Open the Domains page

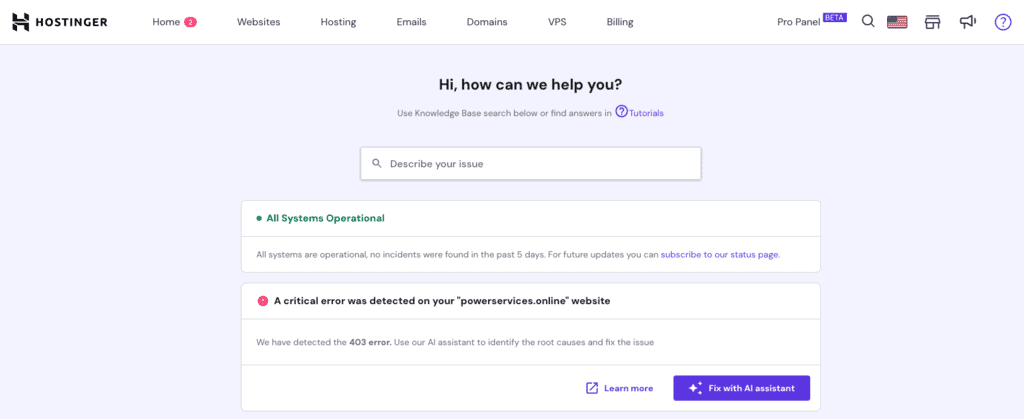click(487, 22)
